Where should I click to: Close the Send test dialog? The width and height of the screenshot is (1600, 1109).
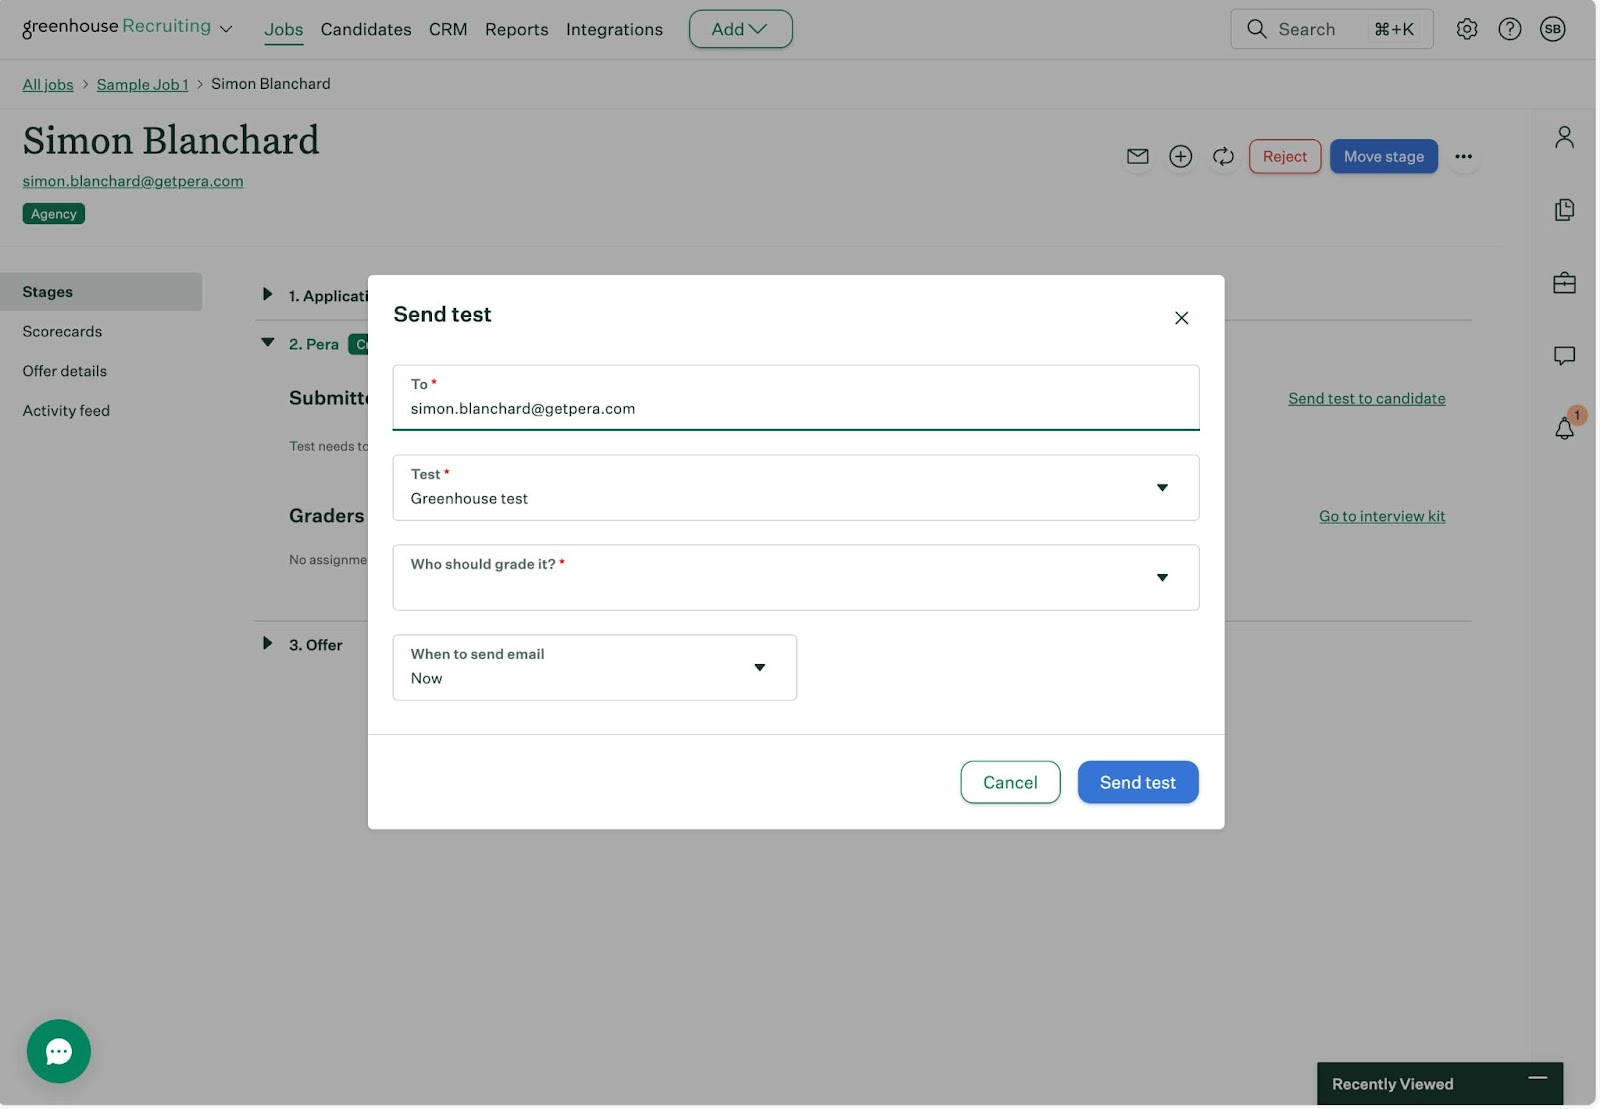click(x=1181, y=318)
